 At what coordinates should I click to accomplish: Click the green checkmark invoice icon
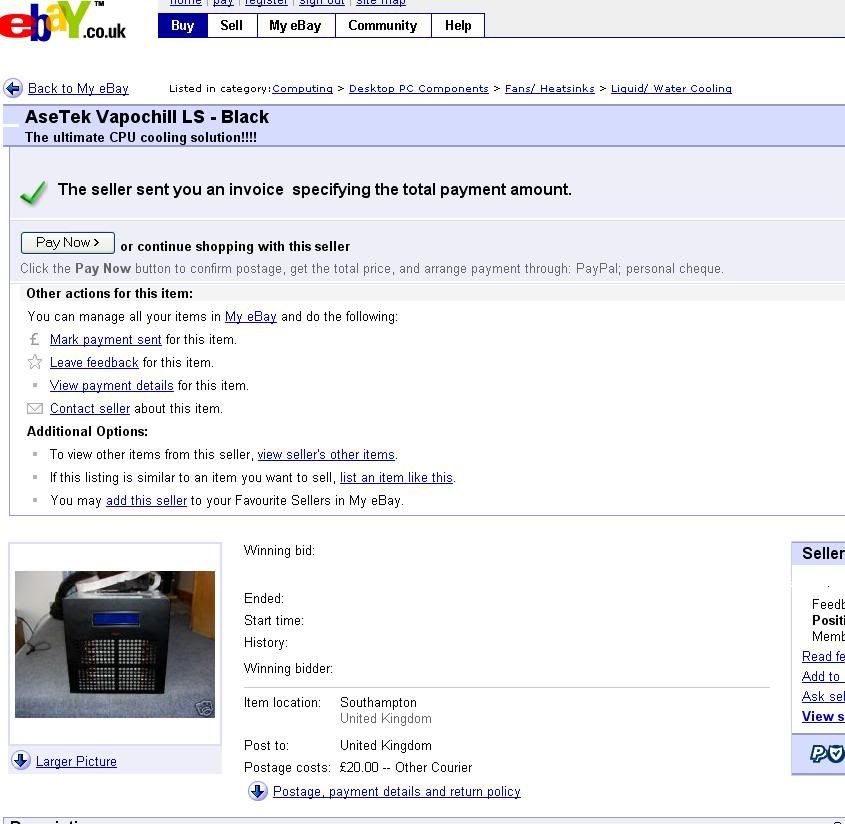point(33,192)
